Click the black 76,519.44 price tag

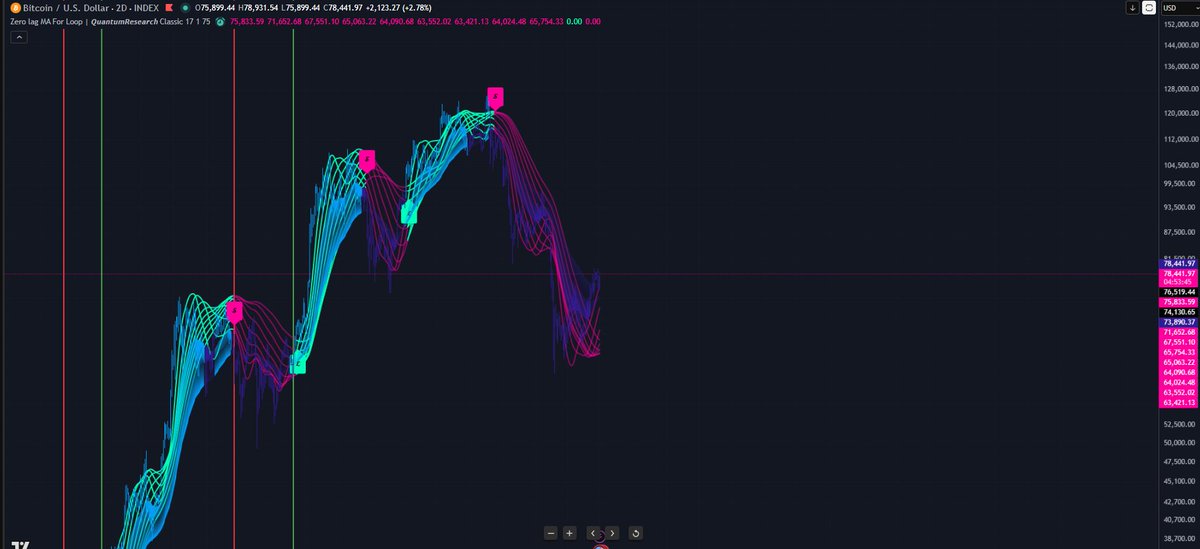pos(1177,292)
